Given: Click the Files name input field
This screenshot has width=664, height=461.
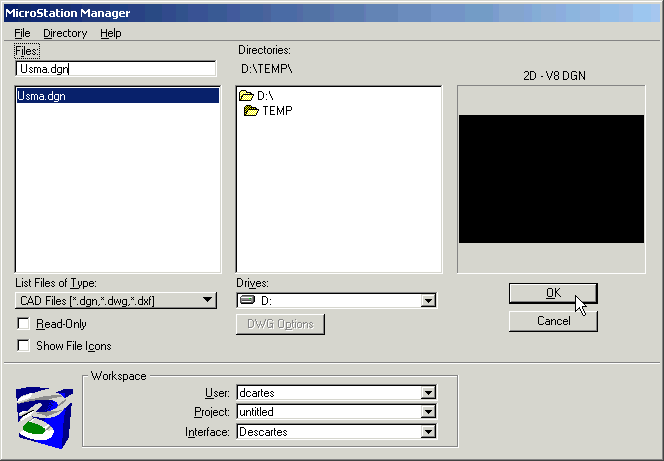Looking at the screenshot, I should (x=116, y=69).
